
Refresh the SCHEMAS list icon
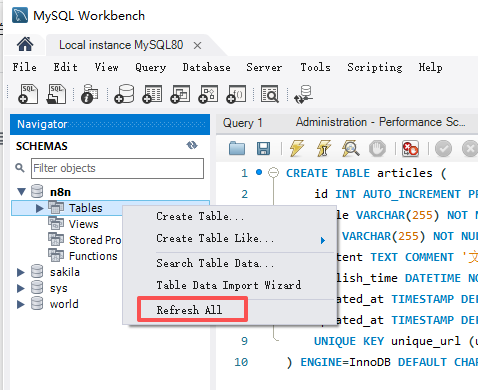click(192, 145)
